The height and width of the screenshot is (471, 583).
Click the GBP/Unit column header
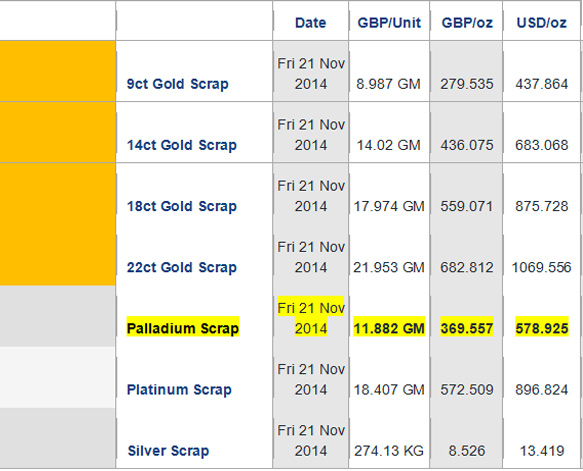[x=389, y=23]
